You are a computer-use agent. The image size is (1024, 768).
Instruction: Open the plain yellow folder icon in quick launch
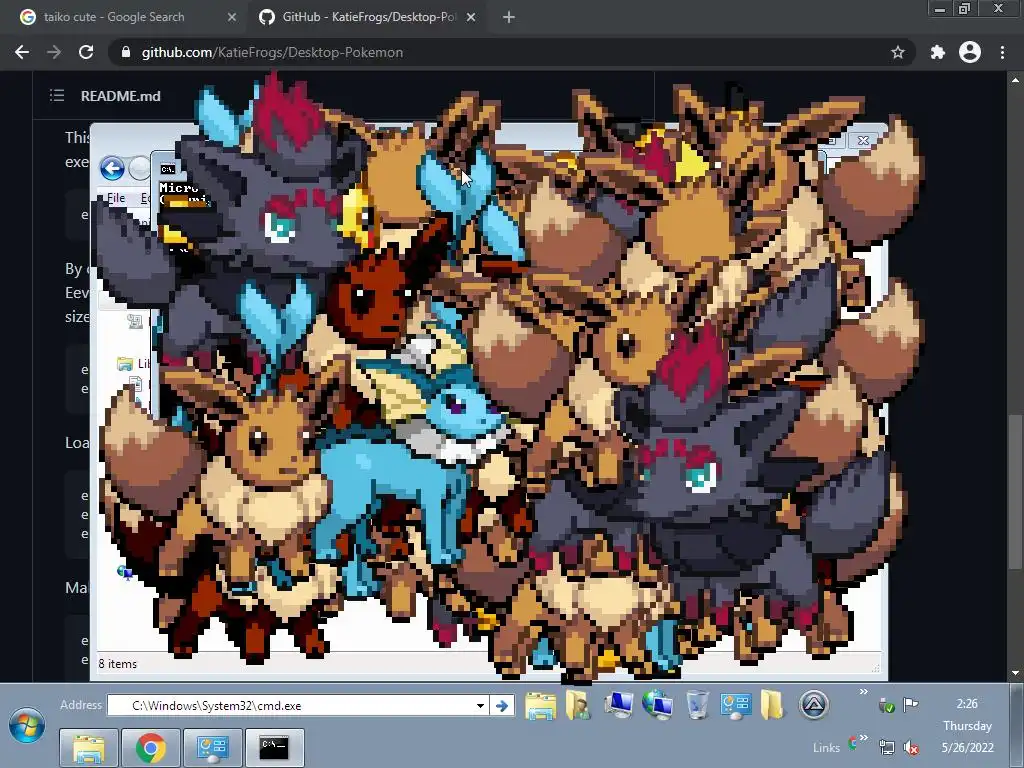(x=771, y=705)
